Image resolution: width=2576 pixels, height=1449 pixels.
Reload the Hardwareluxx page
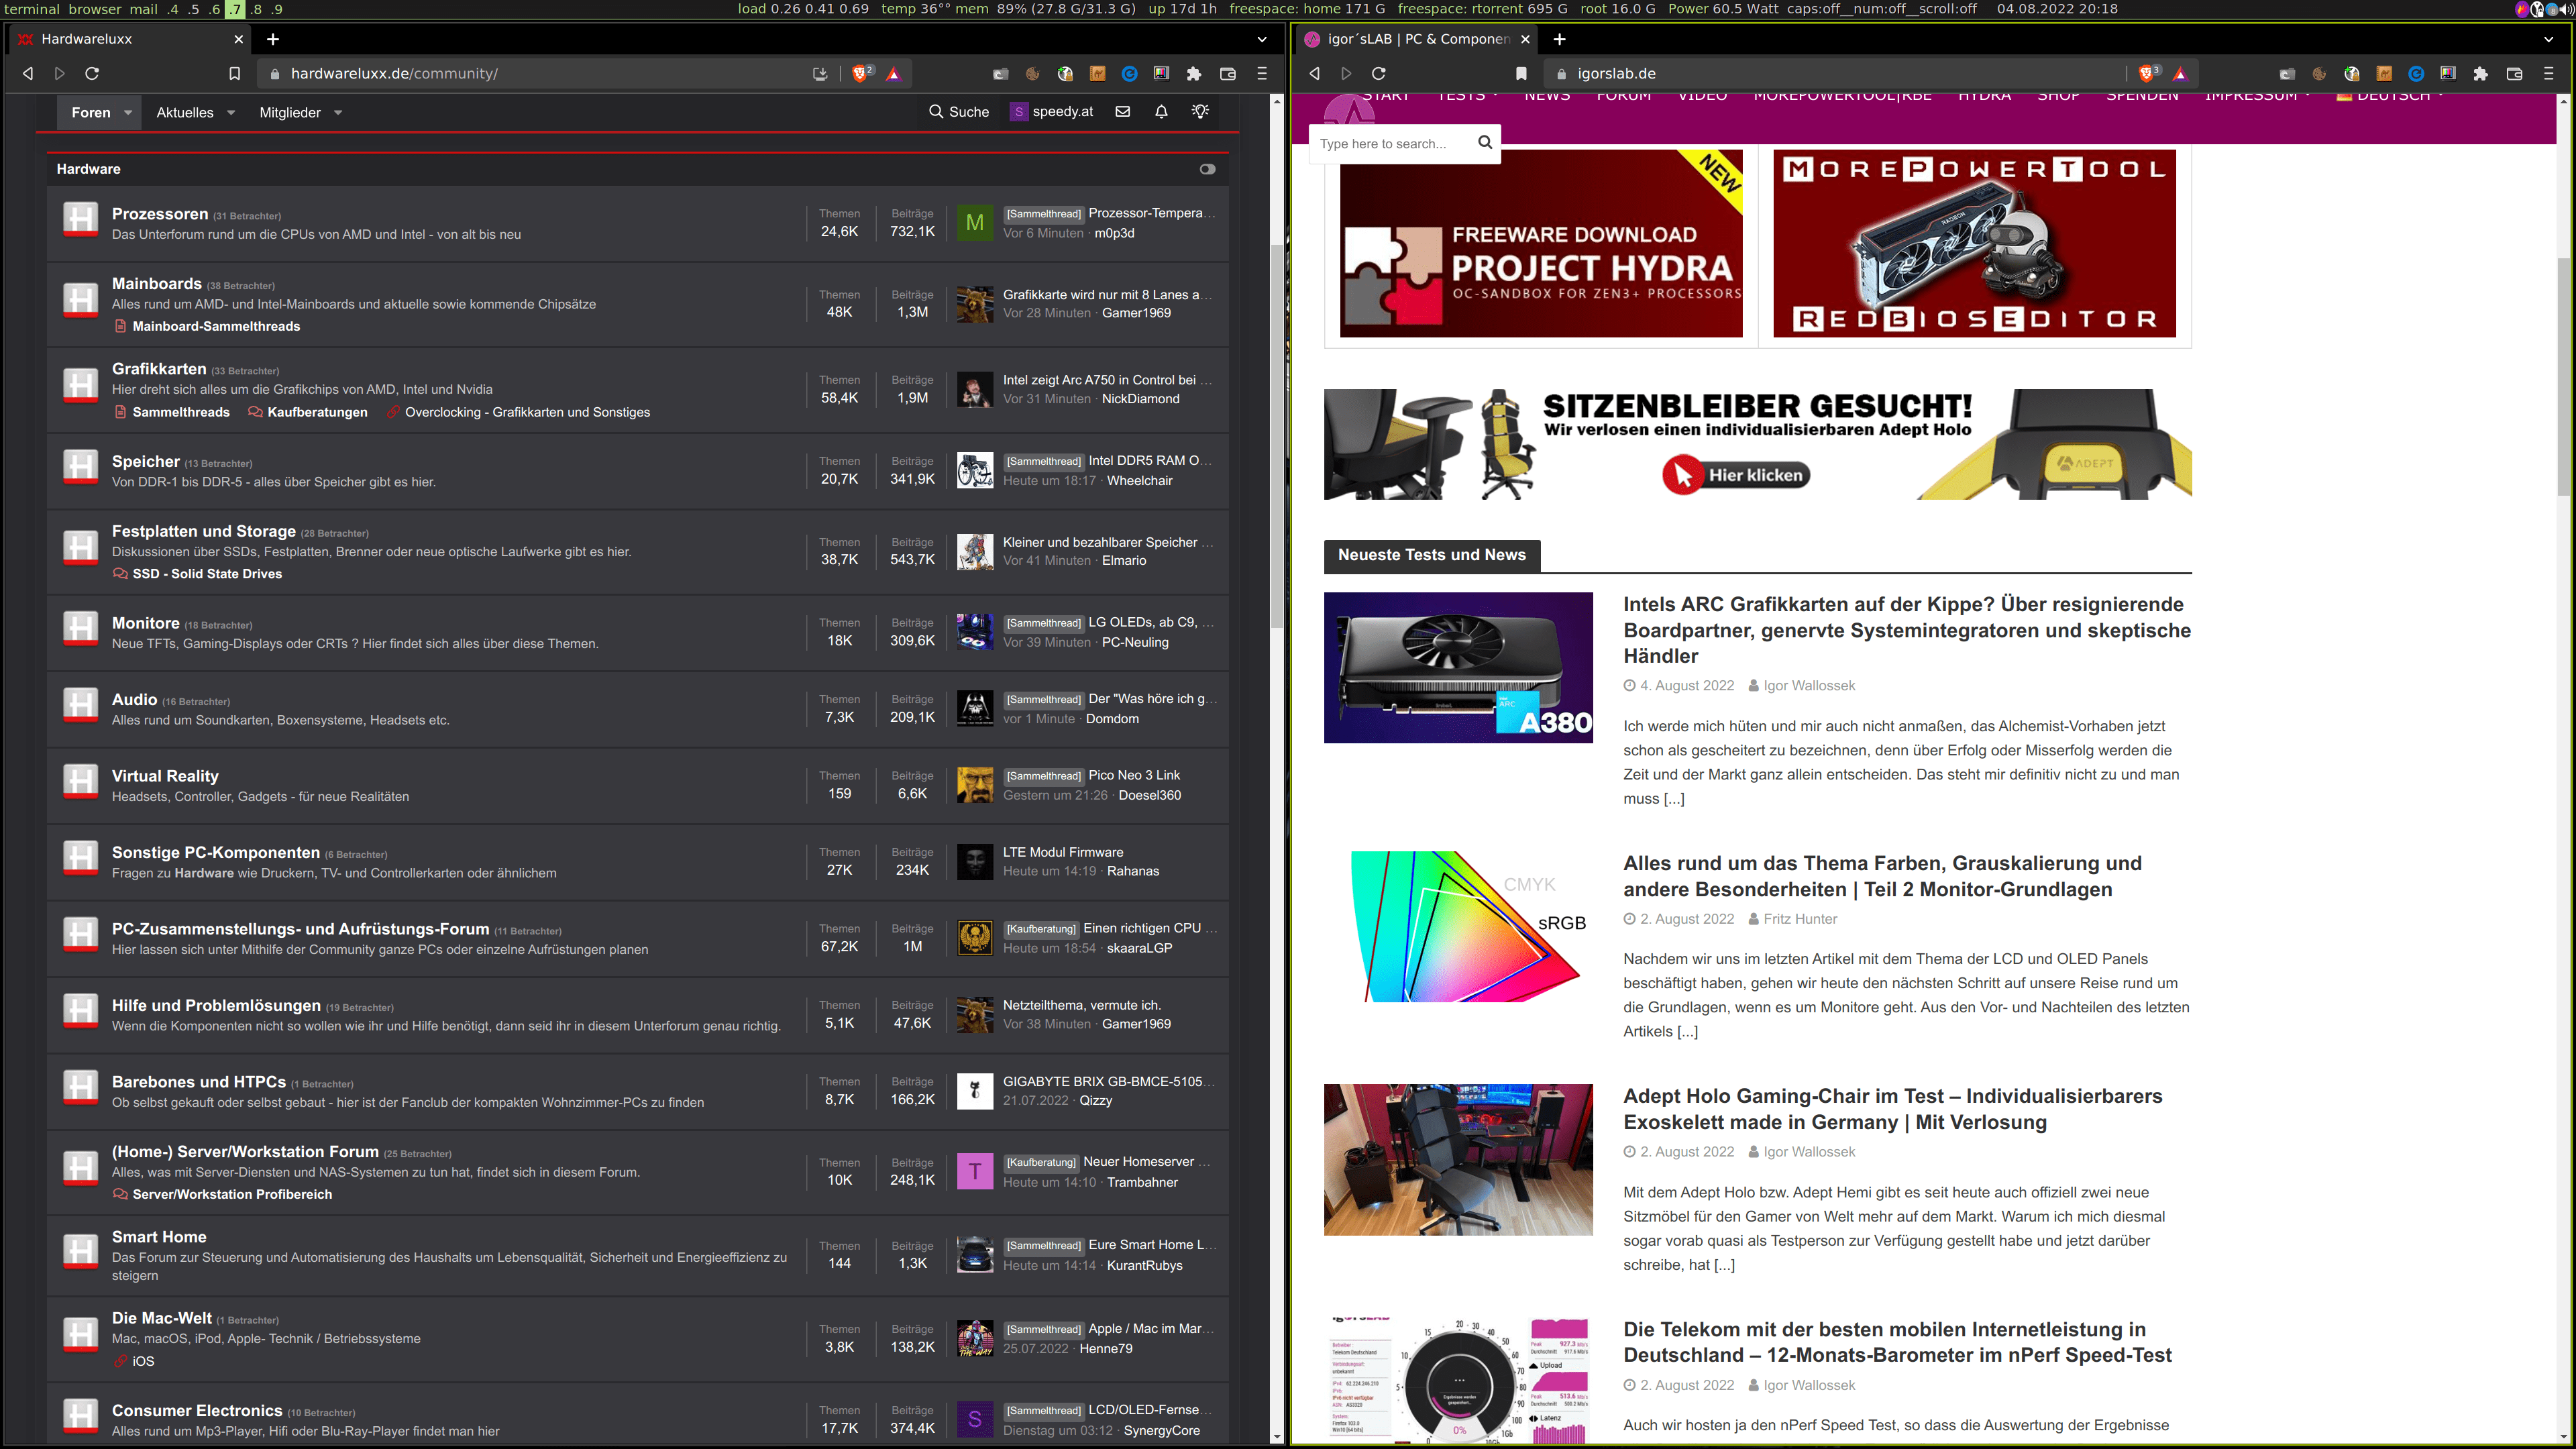pyautogui.click(x=92, y=73)
